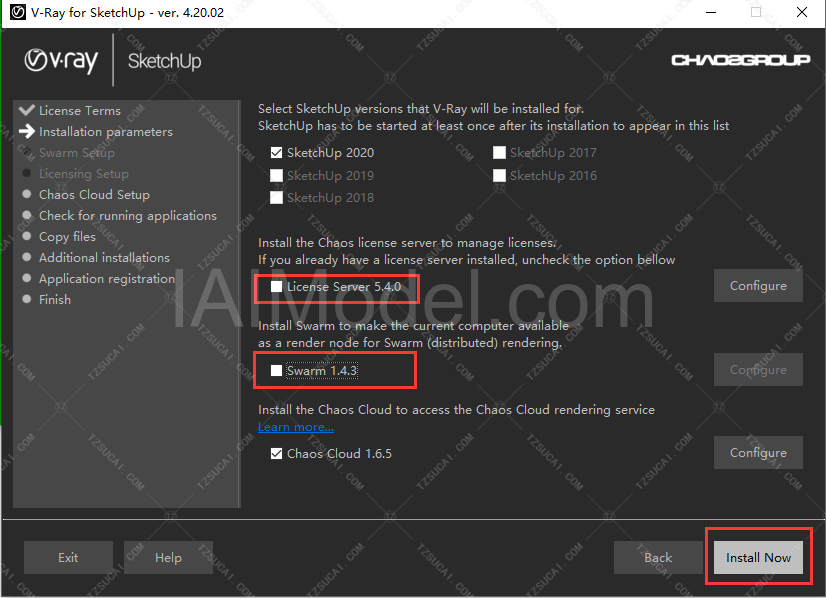Click the Installation parameters arrow icon
This screenshot has width=826, height=598.
pos(26,131)
